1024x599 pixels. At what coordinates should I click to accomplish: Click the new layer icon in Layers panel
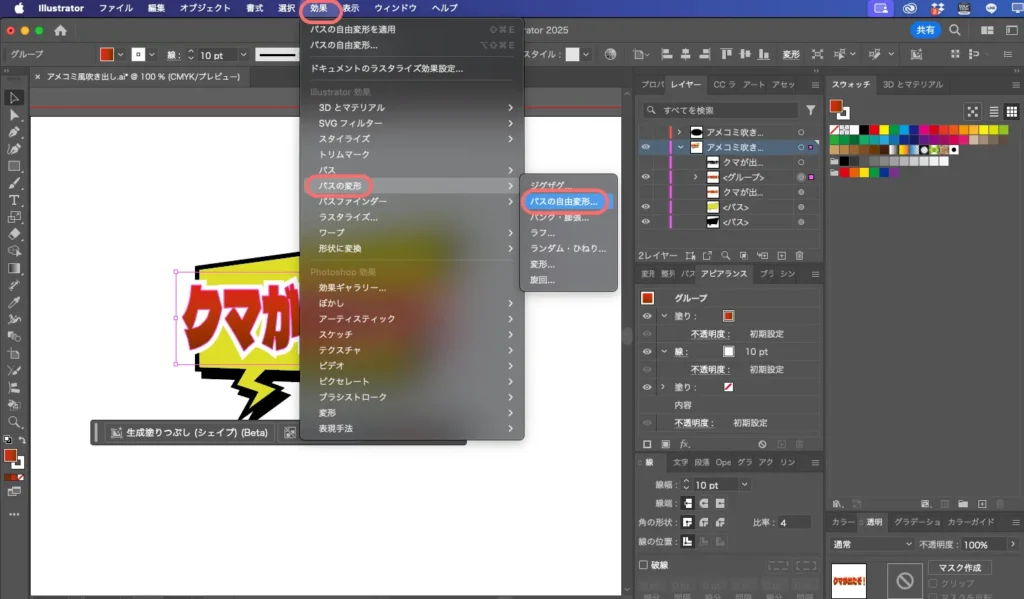pyautogui.click(x=782, y=255)
